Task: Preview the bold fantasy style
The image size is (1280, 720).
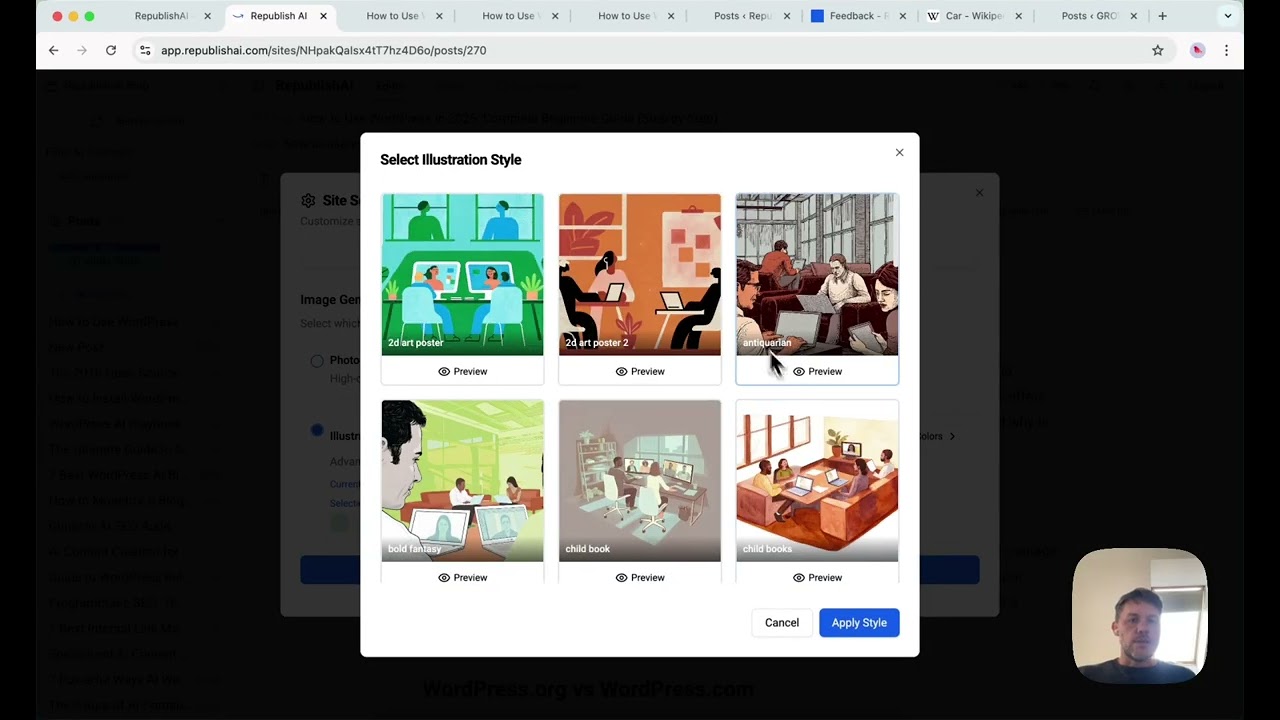Action: coord(462,577)
